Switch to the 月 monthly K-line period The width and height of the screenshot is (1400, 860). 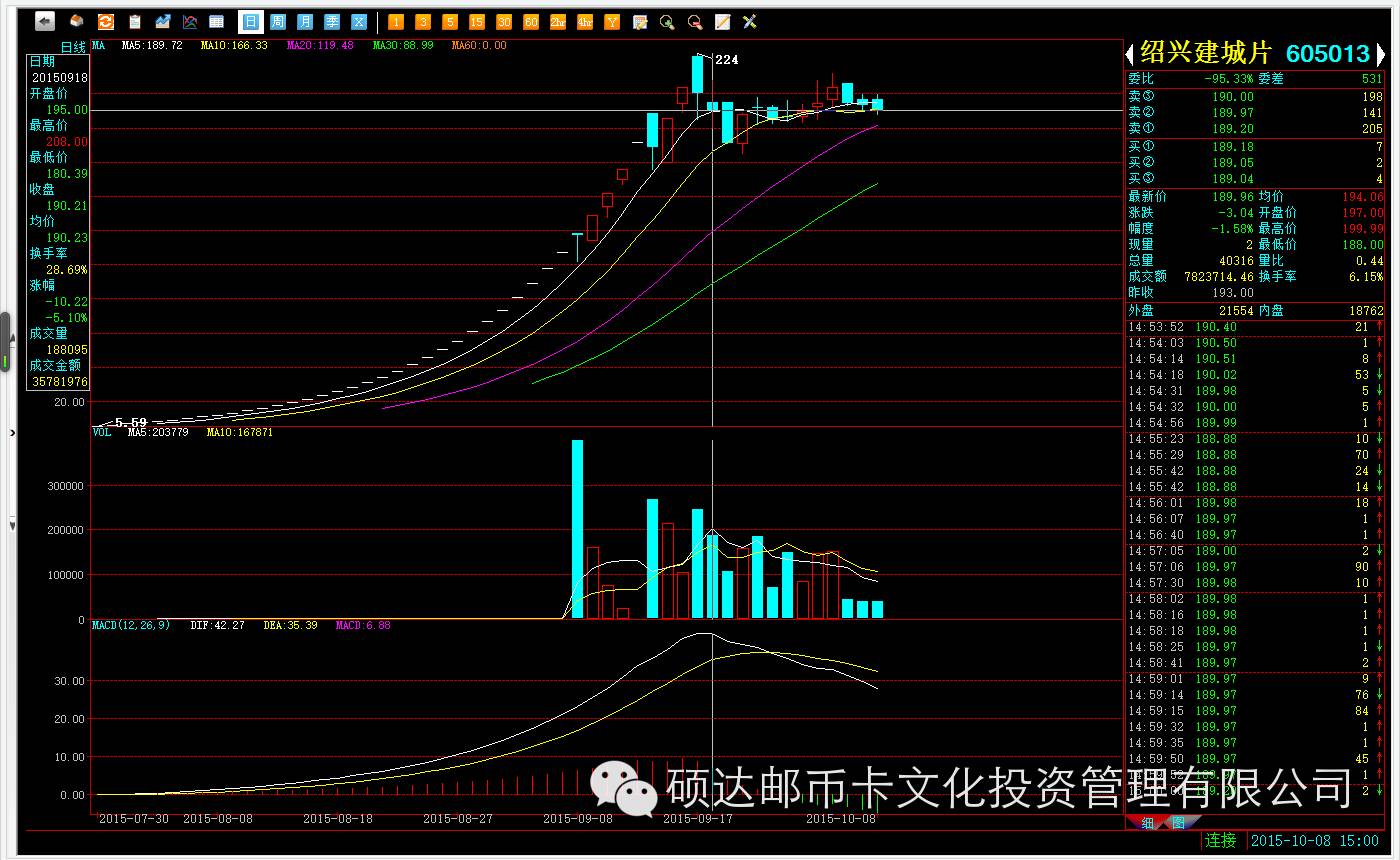[305, 21]
